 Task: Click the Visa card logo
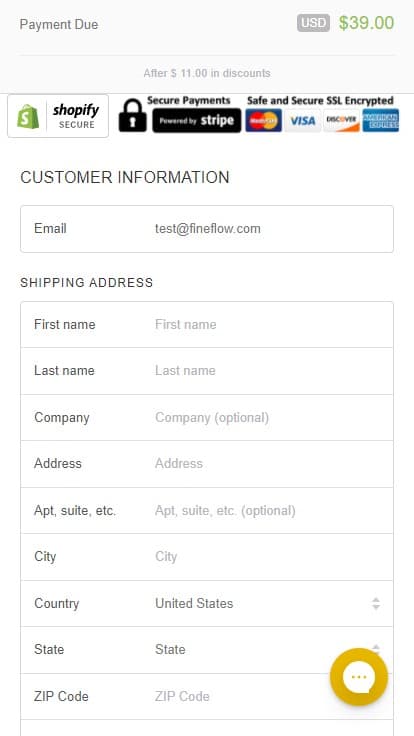(x=303, y=121)
